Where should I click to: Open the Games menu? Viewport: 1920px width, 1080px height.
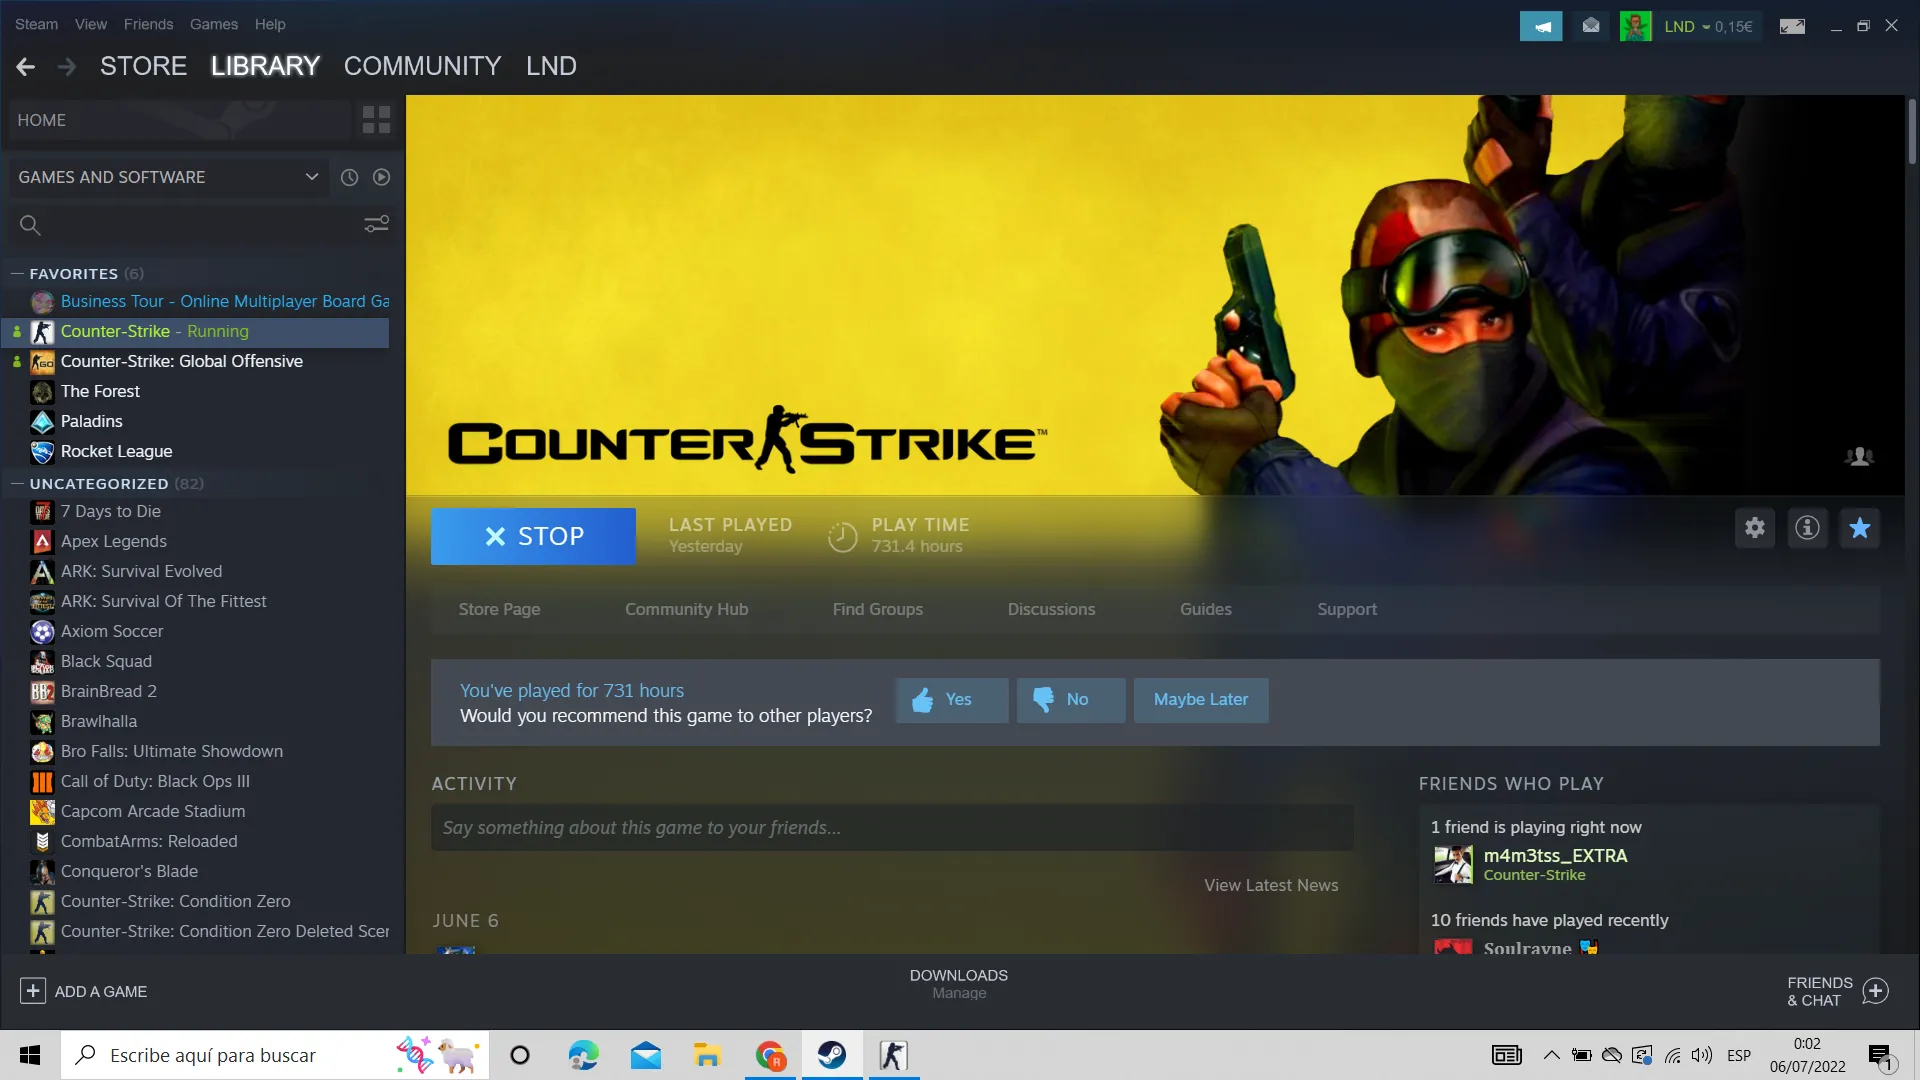[214, 24]
